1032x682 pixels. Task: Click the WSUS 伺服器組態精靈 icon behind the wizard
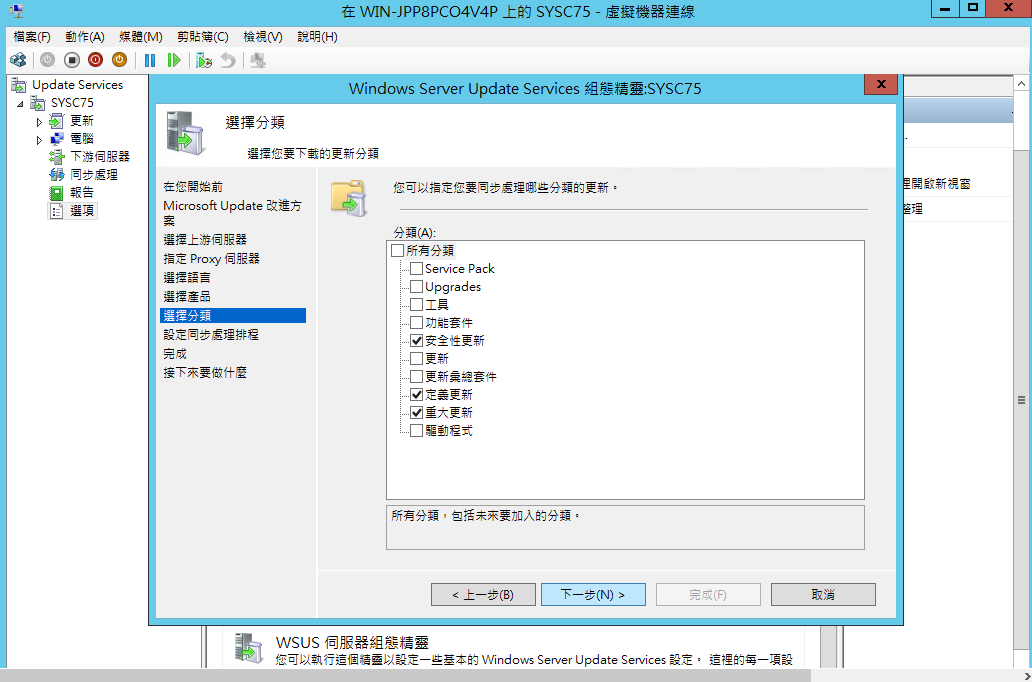pos(250,650)
